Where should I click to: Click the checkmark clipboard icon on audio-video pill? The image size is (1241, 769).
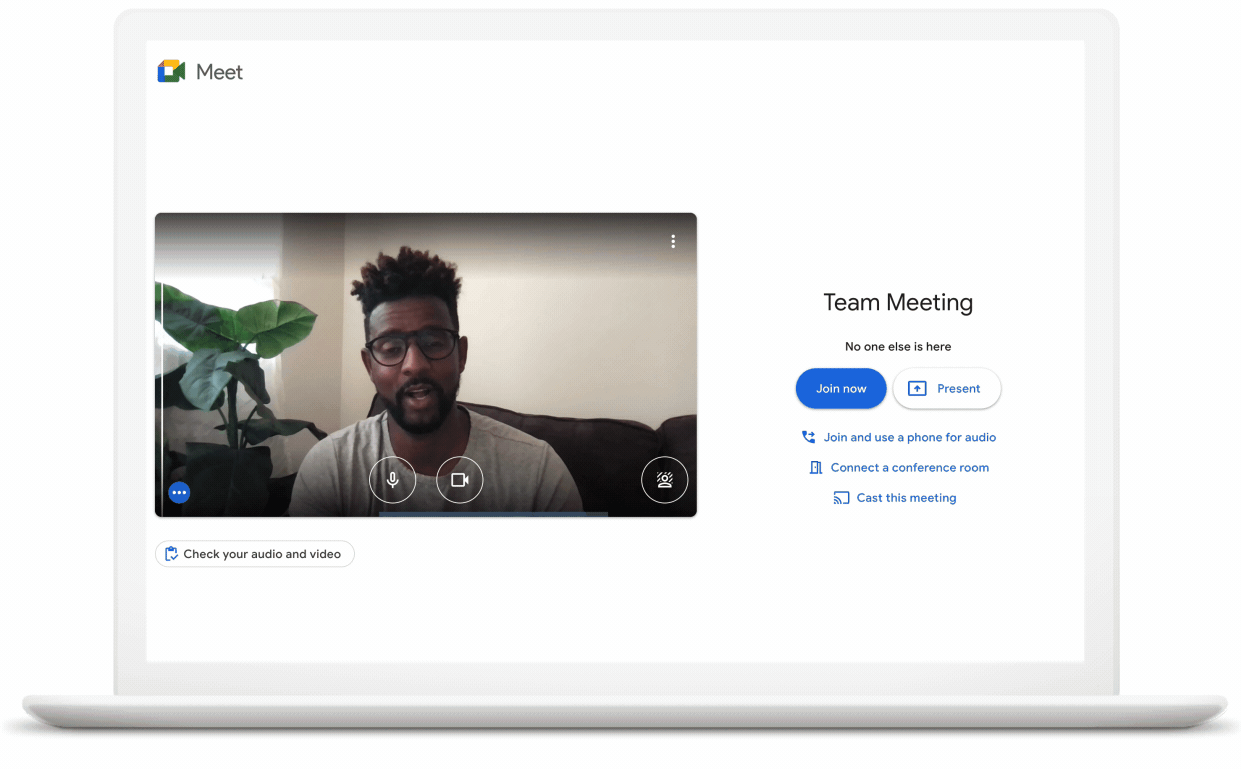pyautogui.click(x=171, y=553)
